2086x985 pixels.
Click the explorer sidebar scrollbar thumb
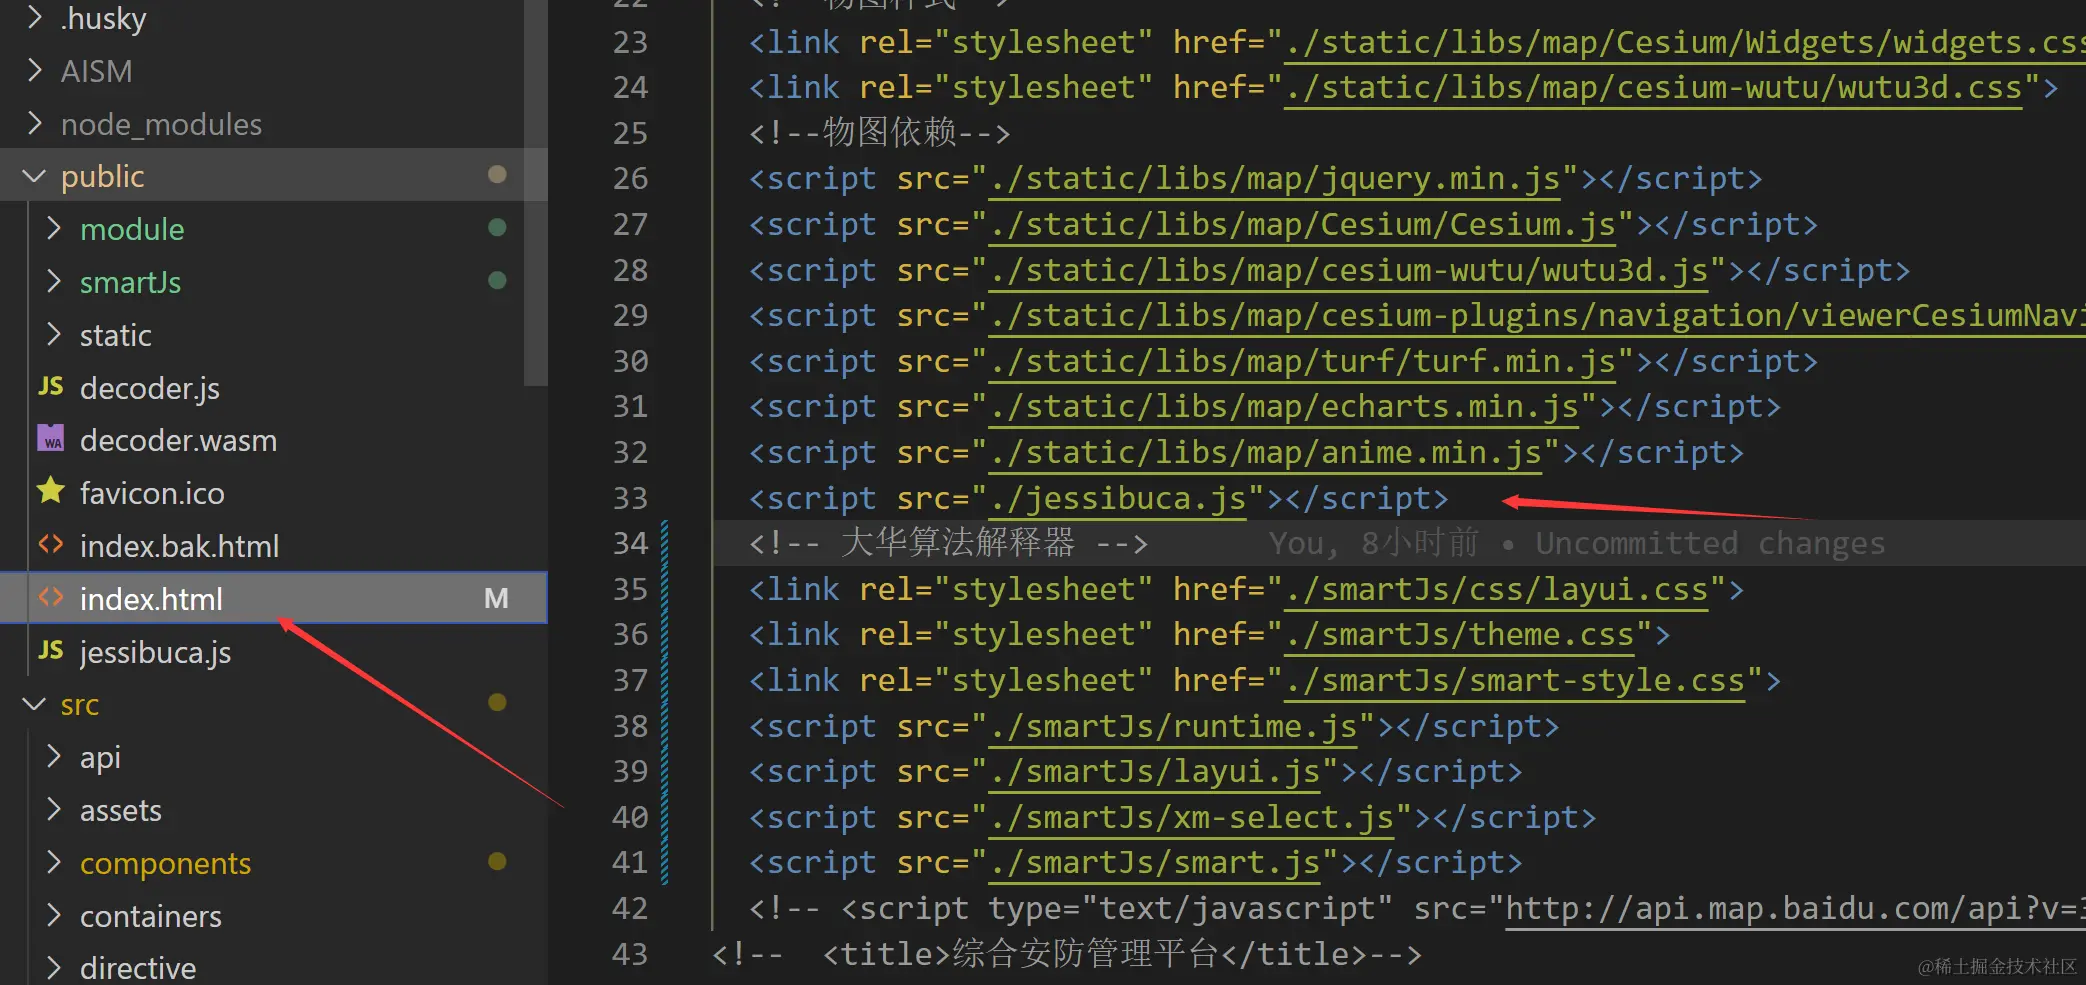(536, 192)
